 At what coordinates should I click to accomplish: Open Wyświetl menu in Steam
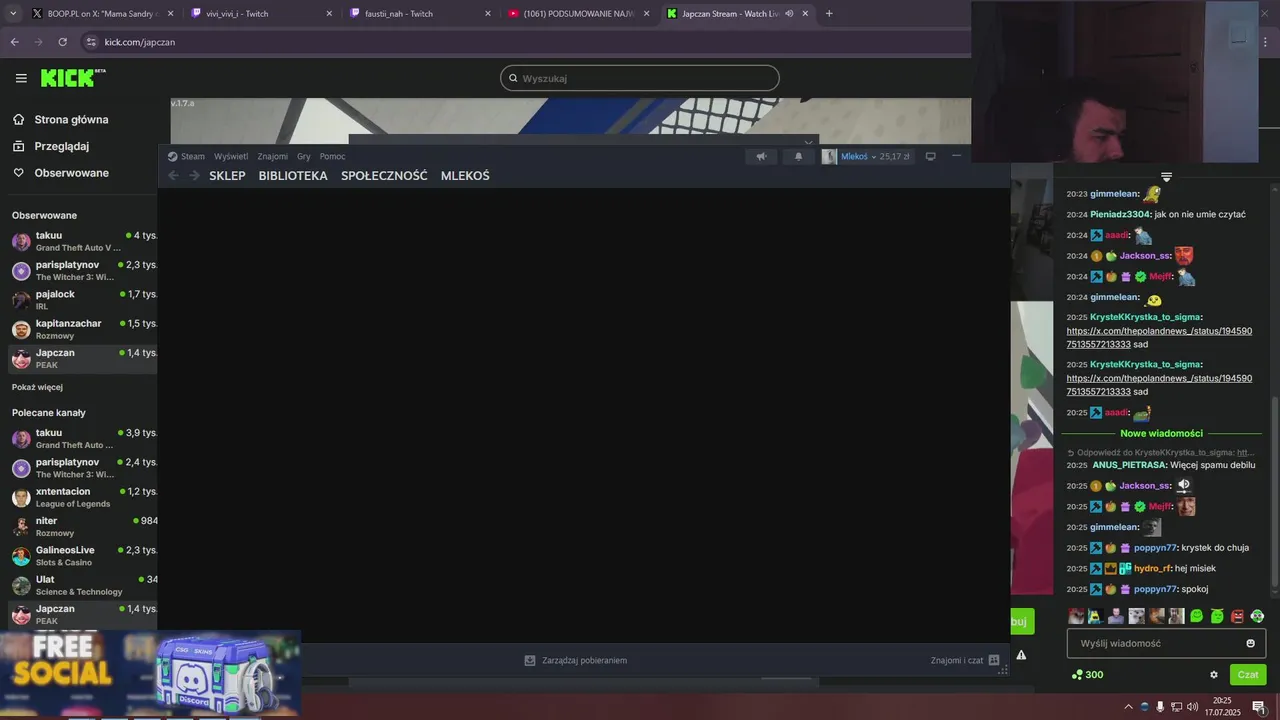(231, 156)
